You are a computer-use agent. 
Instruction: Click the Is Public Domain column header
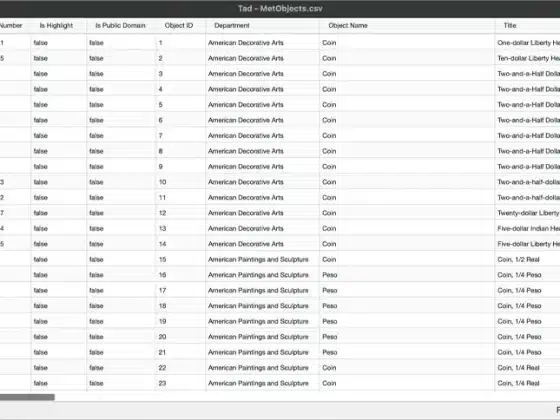click(x=120, y=25)
